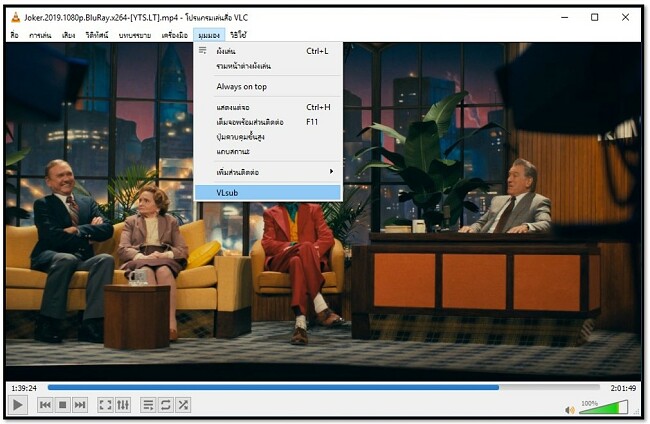The image size is (650, 424).
Task: Click the VLC cone icon in the title bar
Action: [x=15, y=17]
